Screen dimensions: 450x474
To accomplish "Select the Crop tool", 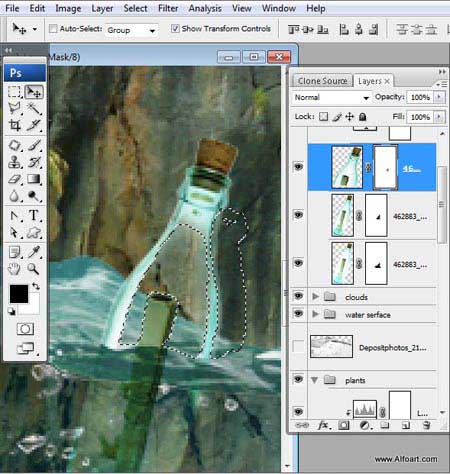I will 14,125.
